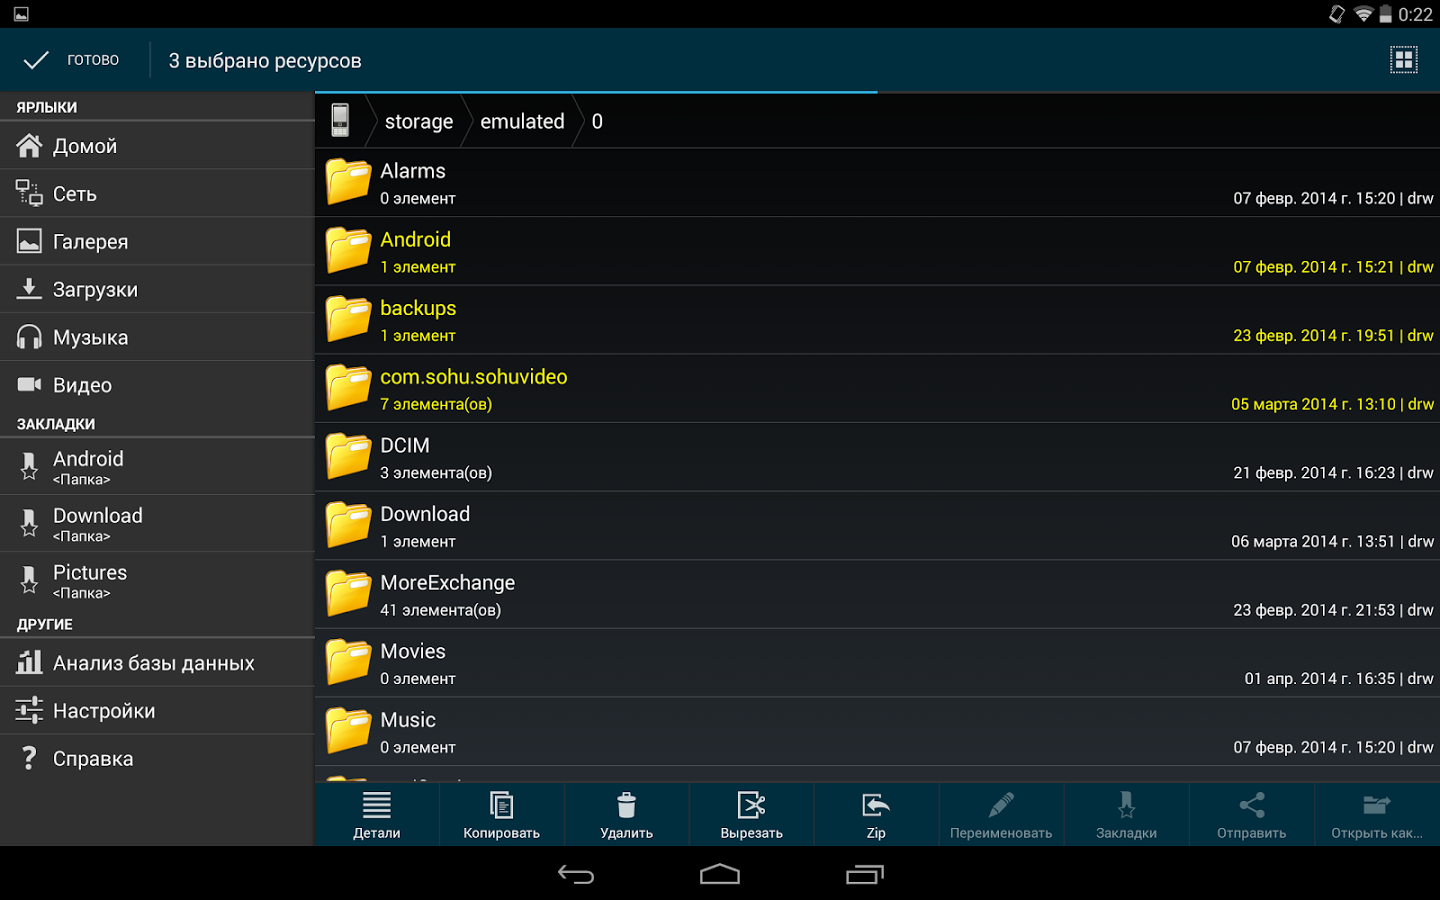The height and width of the screenshot is (900, 1440).
Task: Select the DCIM folder icon
Action: tap(349, 456)
